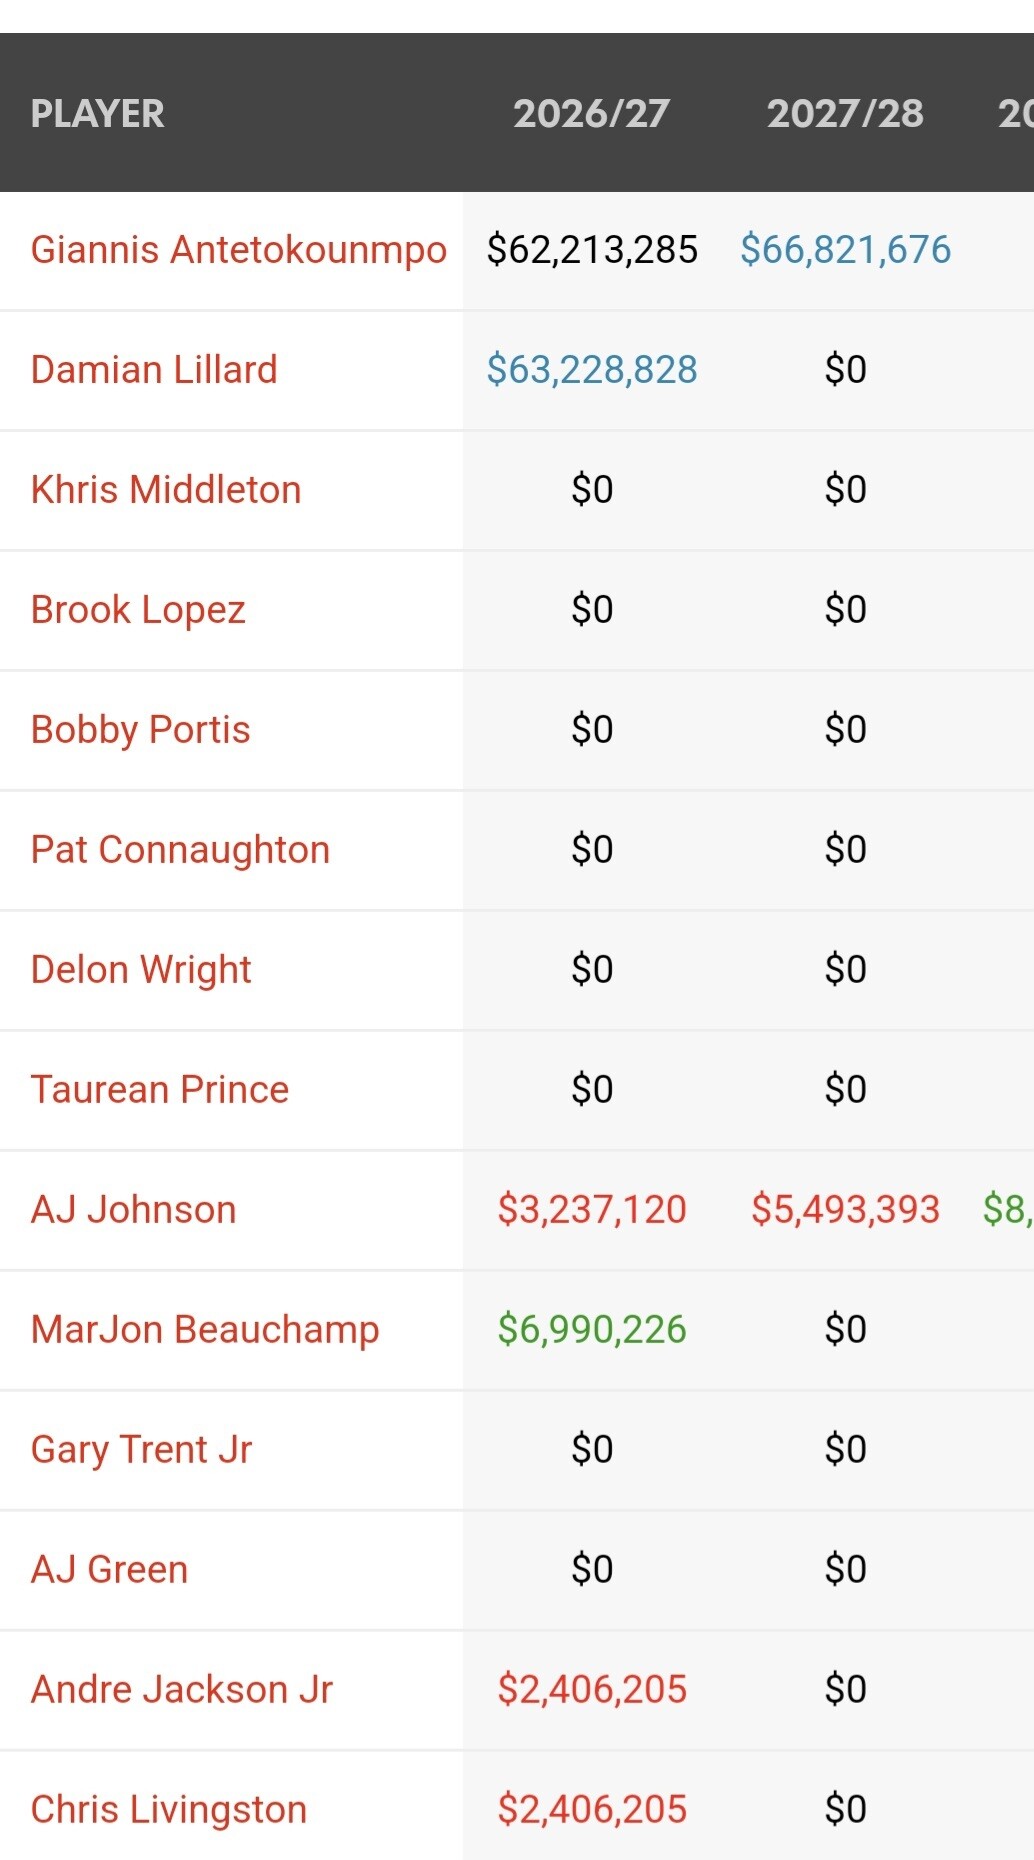The width and height of the screenshot is (1034, 1860).
Task: Open Brook Lopez player link
Action: tap(138, 610)
